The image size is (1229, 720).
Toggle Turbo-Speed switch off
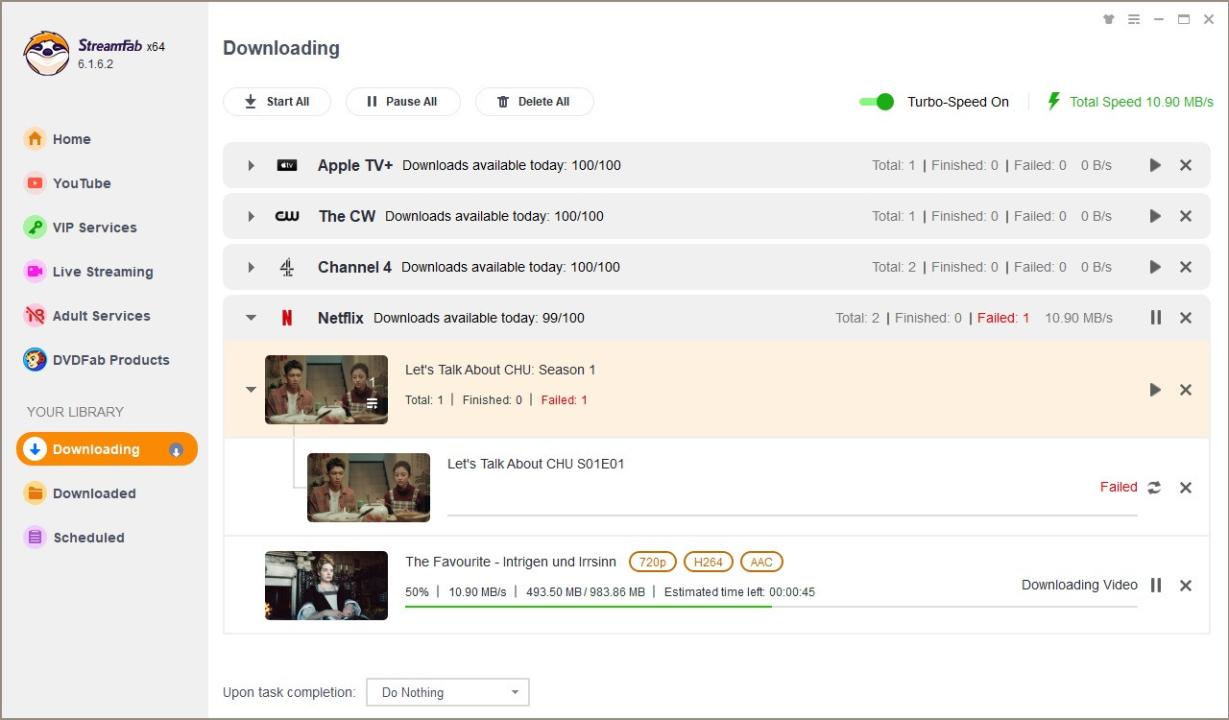coord(876,102)
